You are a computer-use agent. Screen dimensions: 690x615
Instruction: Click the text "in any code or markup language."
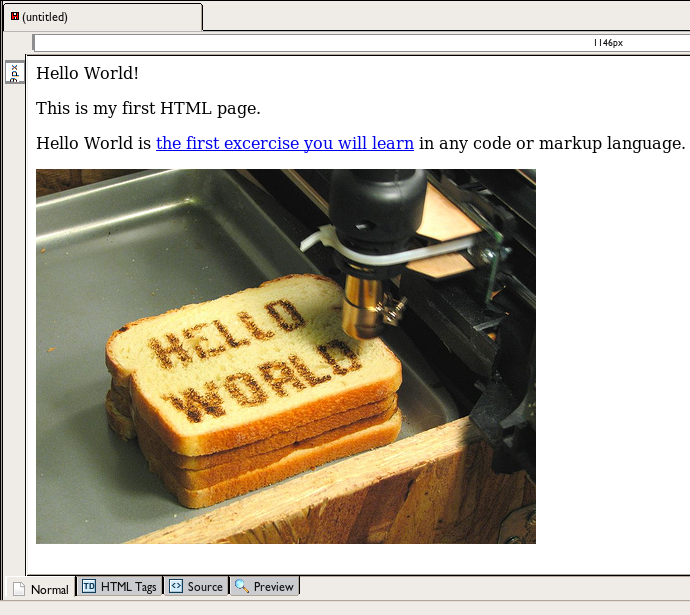pyautogui.click(x=551, y=143)
